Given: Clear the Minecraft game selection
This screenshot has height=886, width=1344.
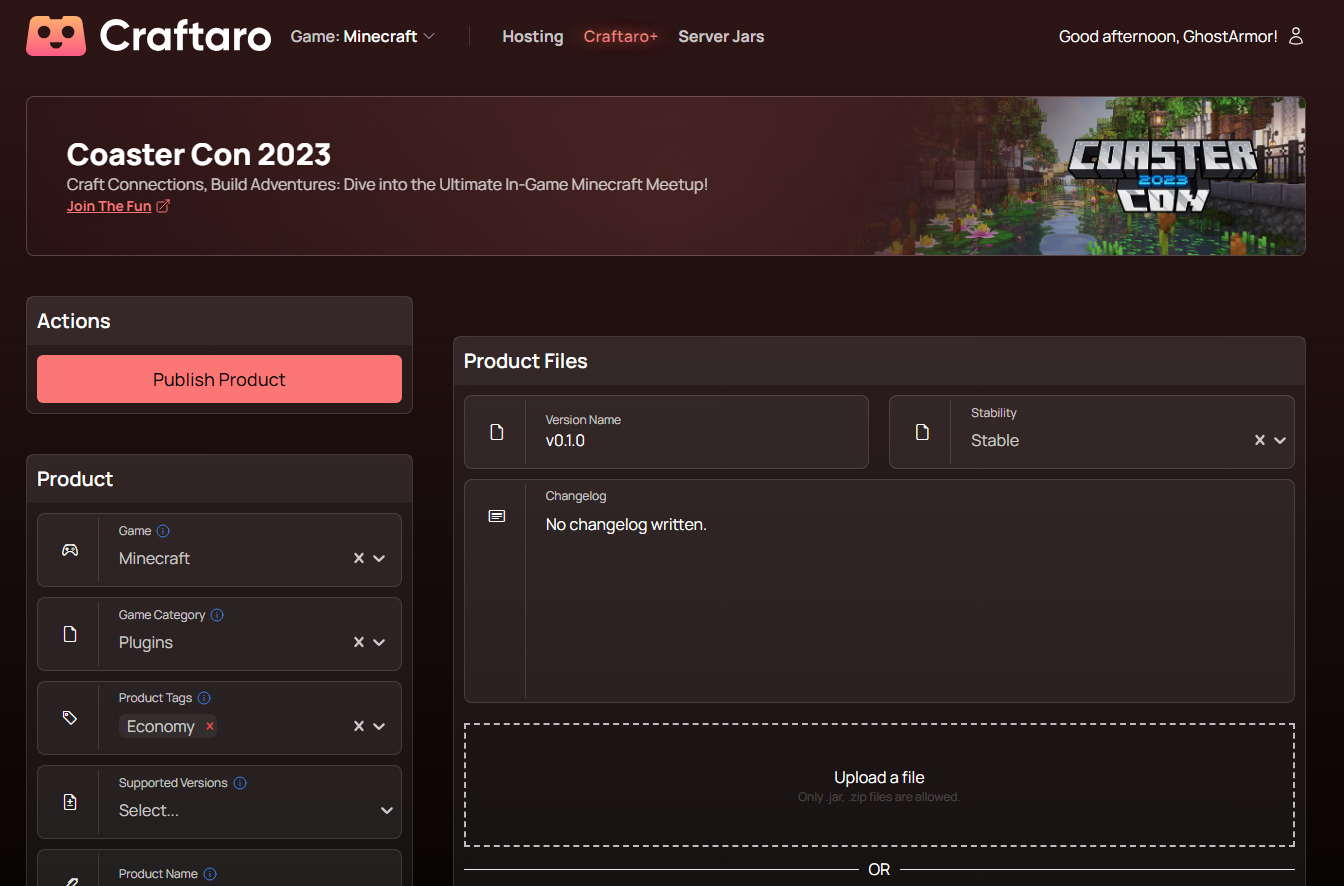Looking at the screenshot, I should point(358,558).
